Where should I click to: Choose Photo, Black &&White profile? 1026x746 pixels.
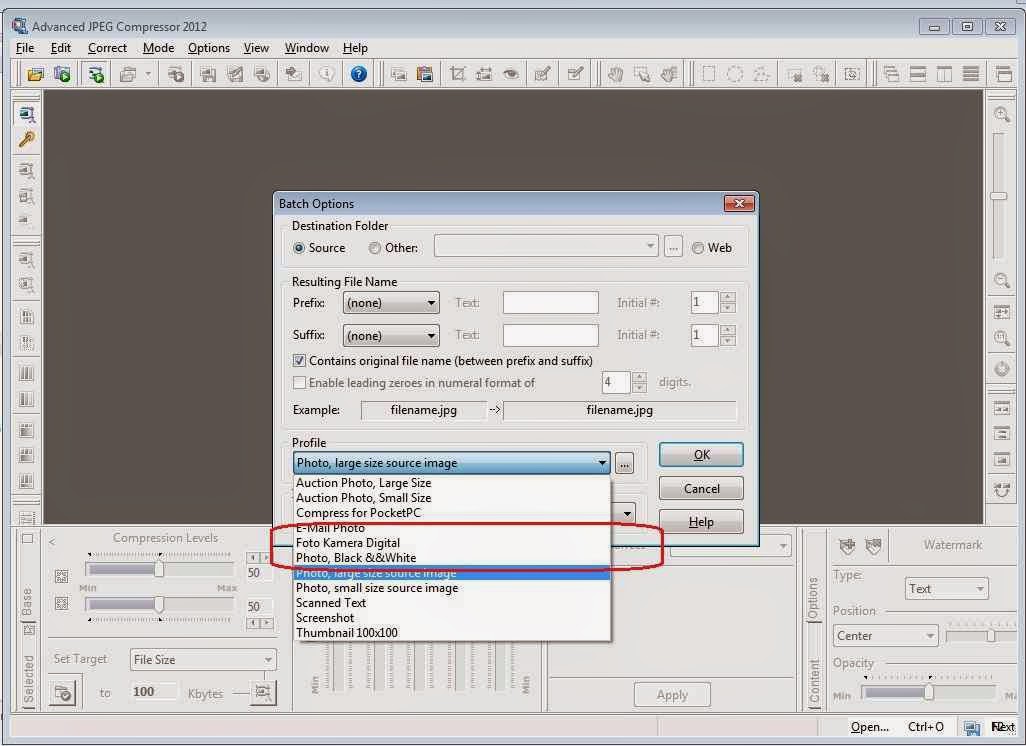tap(451, 558)
